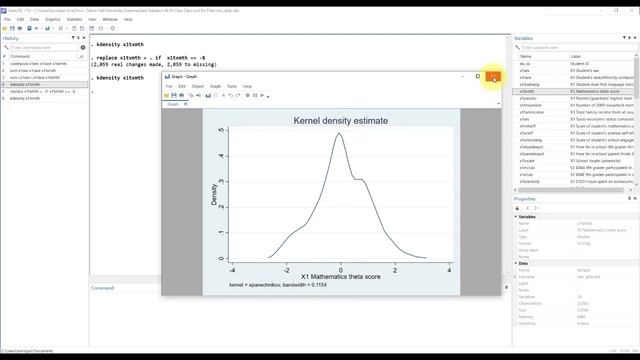
Task: Click the wrench icon in the History panel
Action: (x=6, y=48)
